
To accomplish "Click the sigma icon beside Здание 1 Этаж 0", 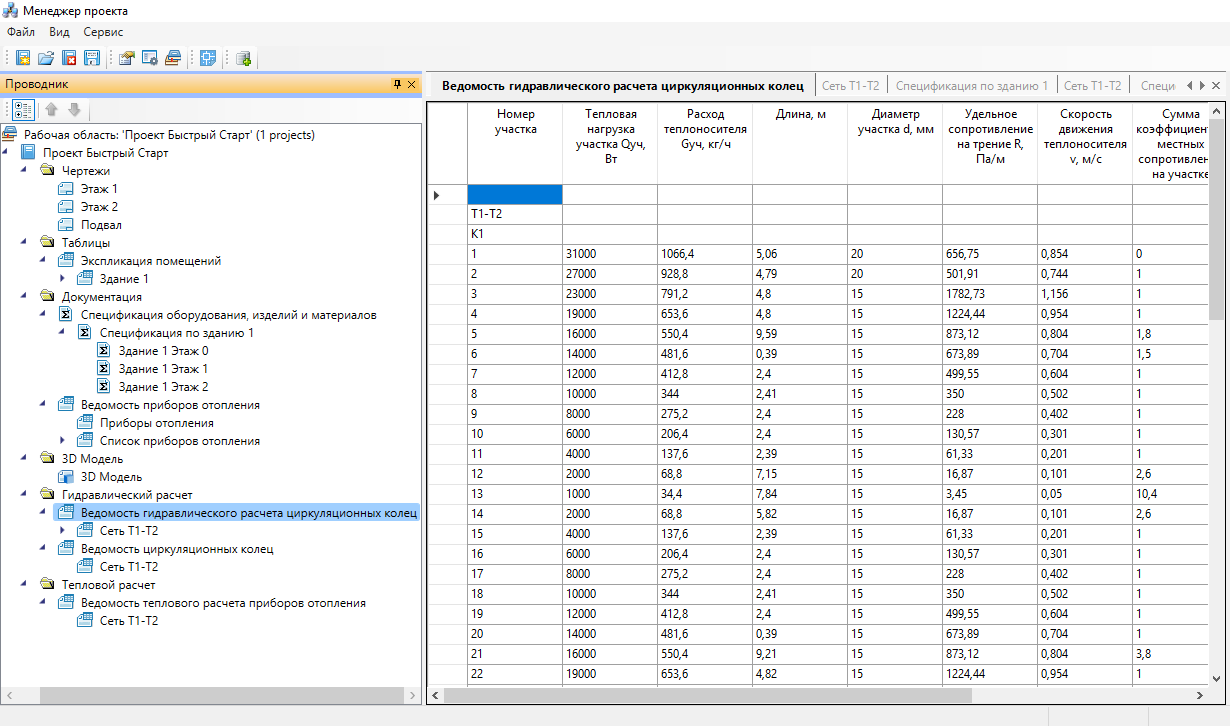I will pos(103,351).
